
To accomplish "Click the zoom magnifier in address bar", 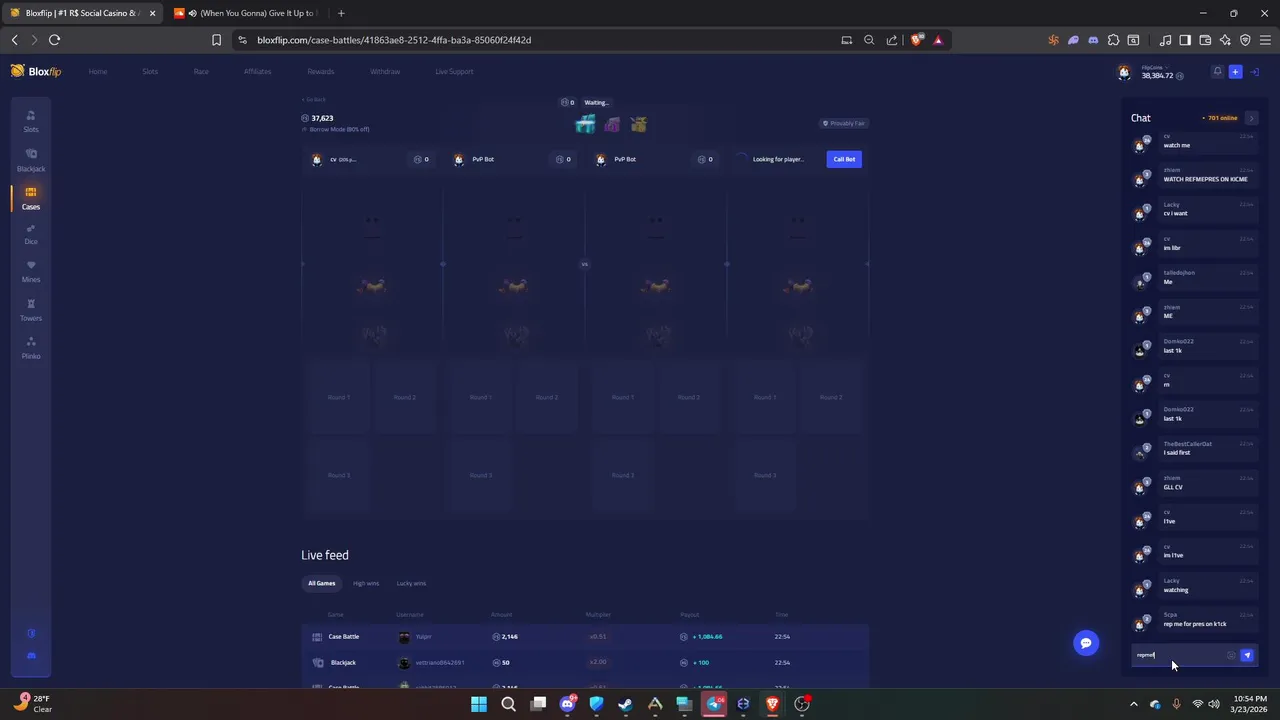I will coord(869,40).
